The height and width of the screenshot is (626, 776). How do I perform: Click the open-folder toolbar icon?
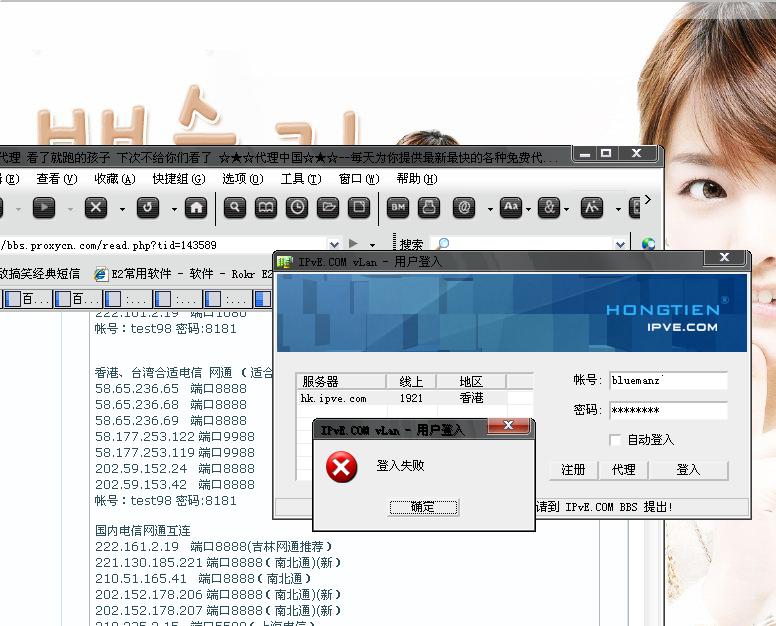pos(328,207)
